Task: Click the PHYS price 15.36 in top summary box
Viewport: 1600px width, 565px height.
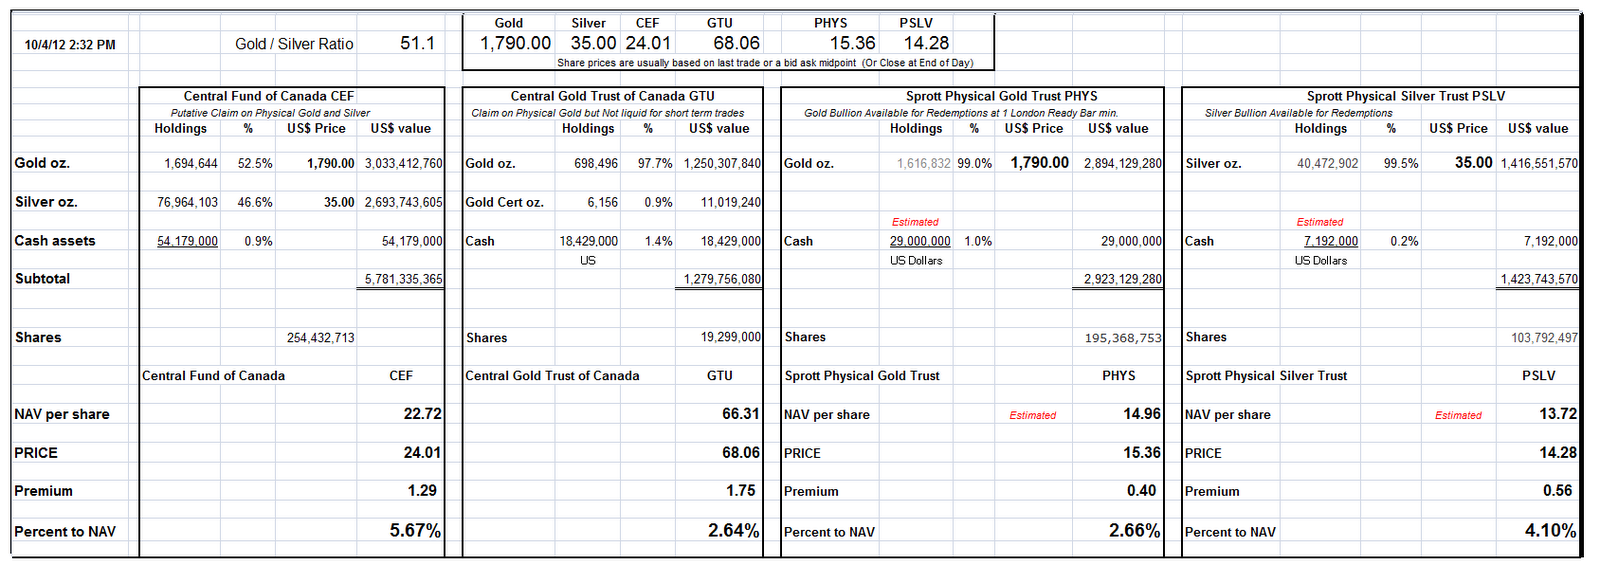Action: [852, 43]
